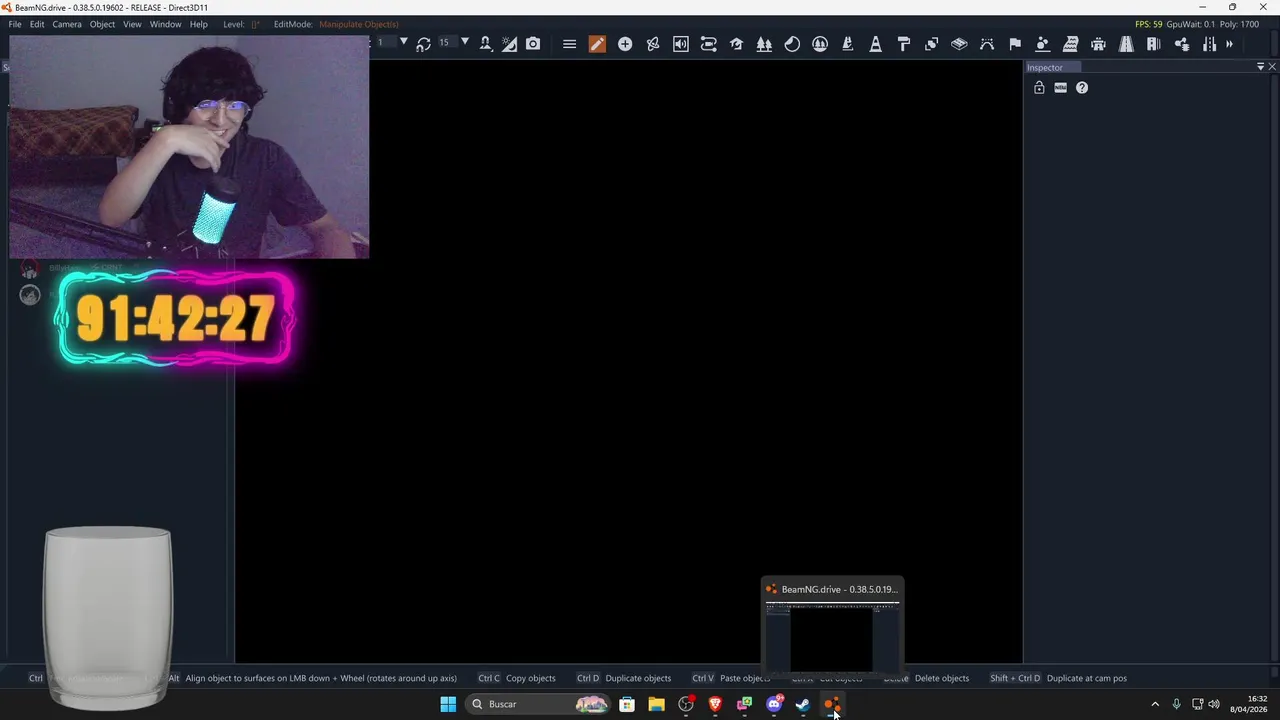The width and height of the screenshot is (1280, 720).
Task: Select the paint roller tool icon
Action: click(904, 44)
